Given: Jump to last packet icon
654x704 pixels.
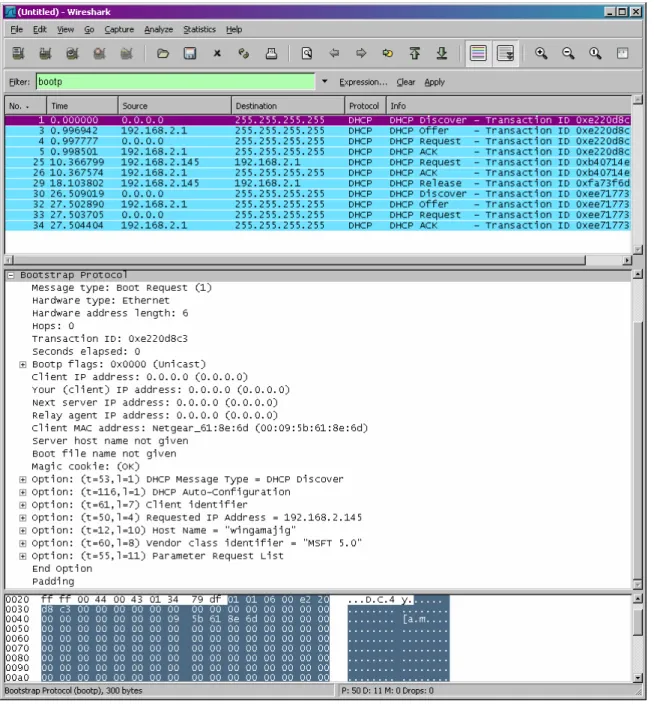Looking at the screenshot, I should pos(442,53).
